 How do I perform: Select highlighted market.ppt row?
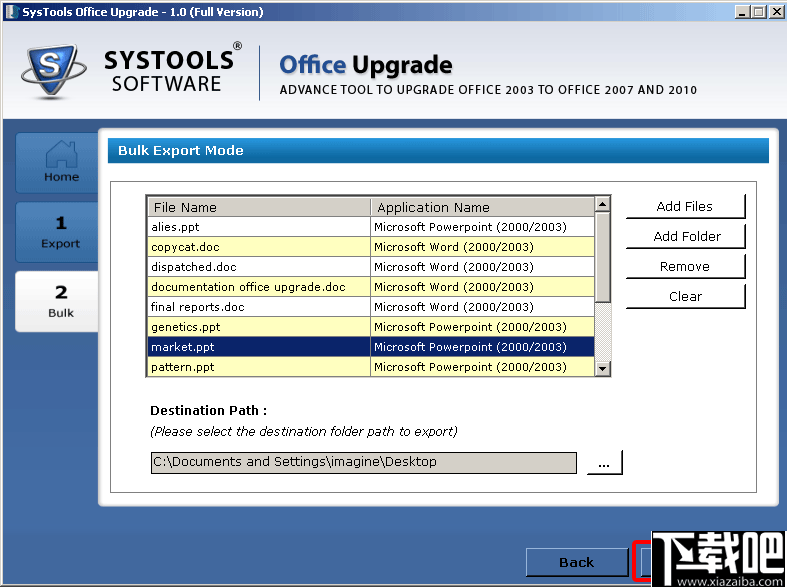click(259, 347)
